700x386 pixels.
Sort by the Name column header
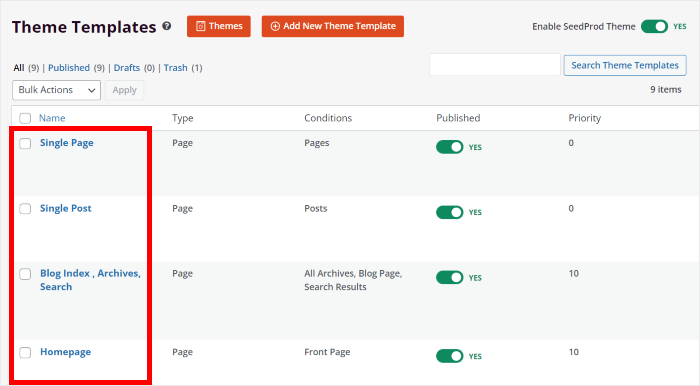click(52, 118)
